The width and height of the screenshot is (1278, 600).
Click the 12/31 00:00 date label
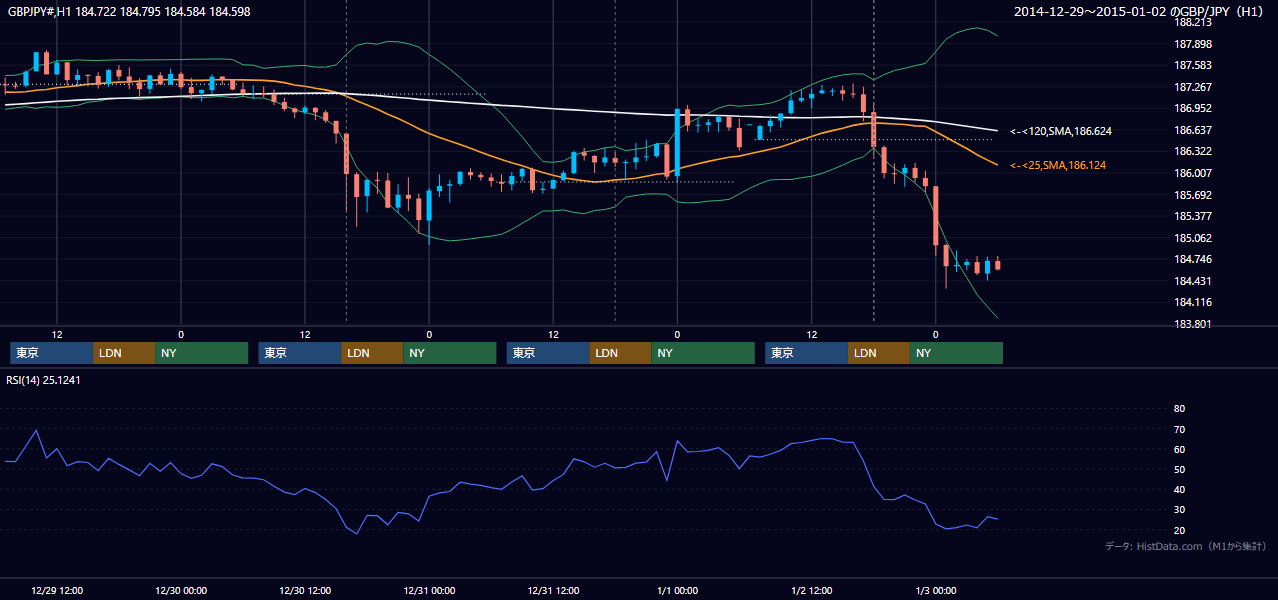429,591
